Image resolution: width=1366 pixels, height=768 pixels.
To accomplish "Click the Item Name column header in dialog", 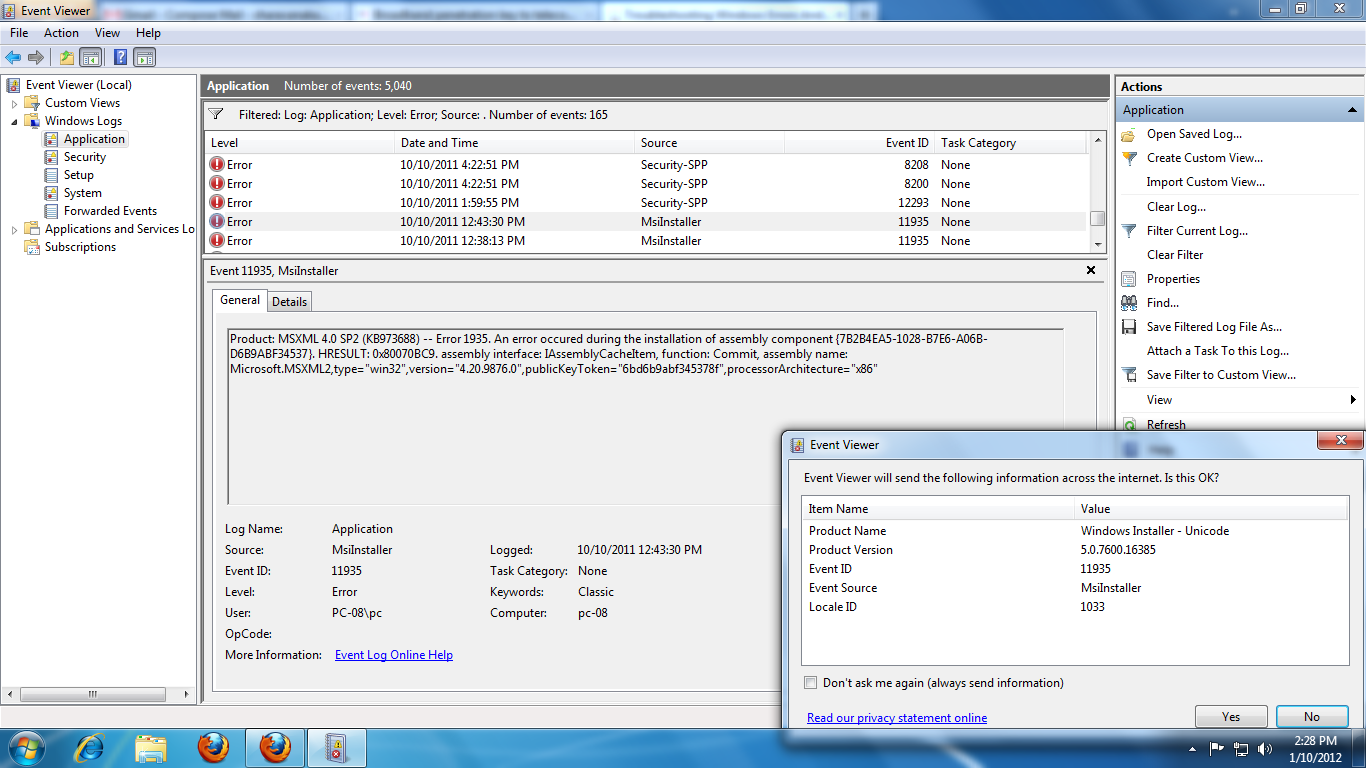I will 938,509.
